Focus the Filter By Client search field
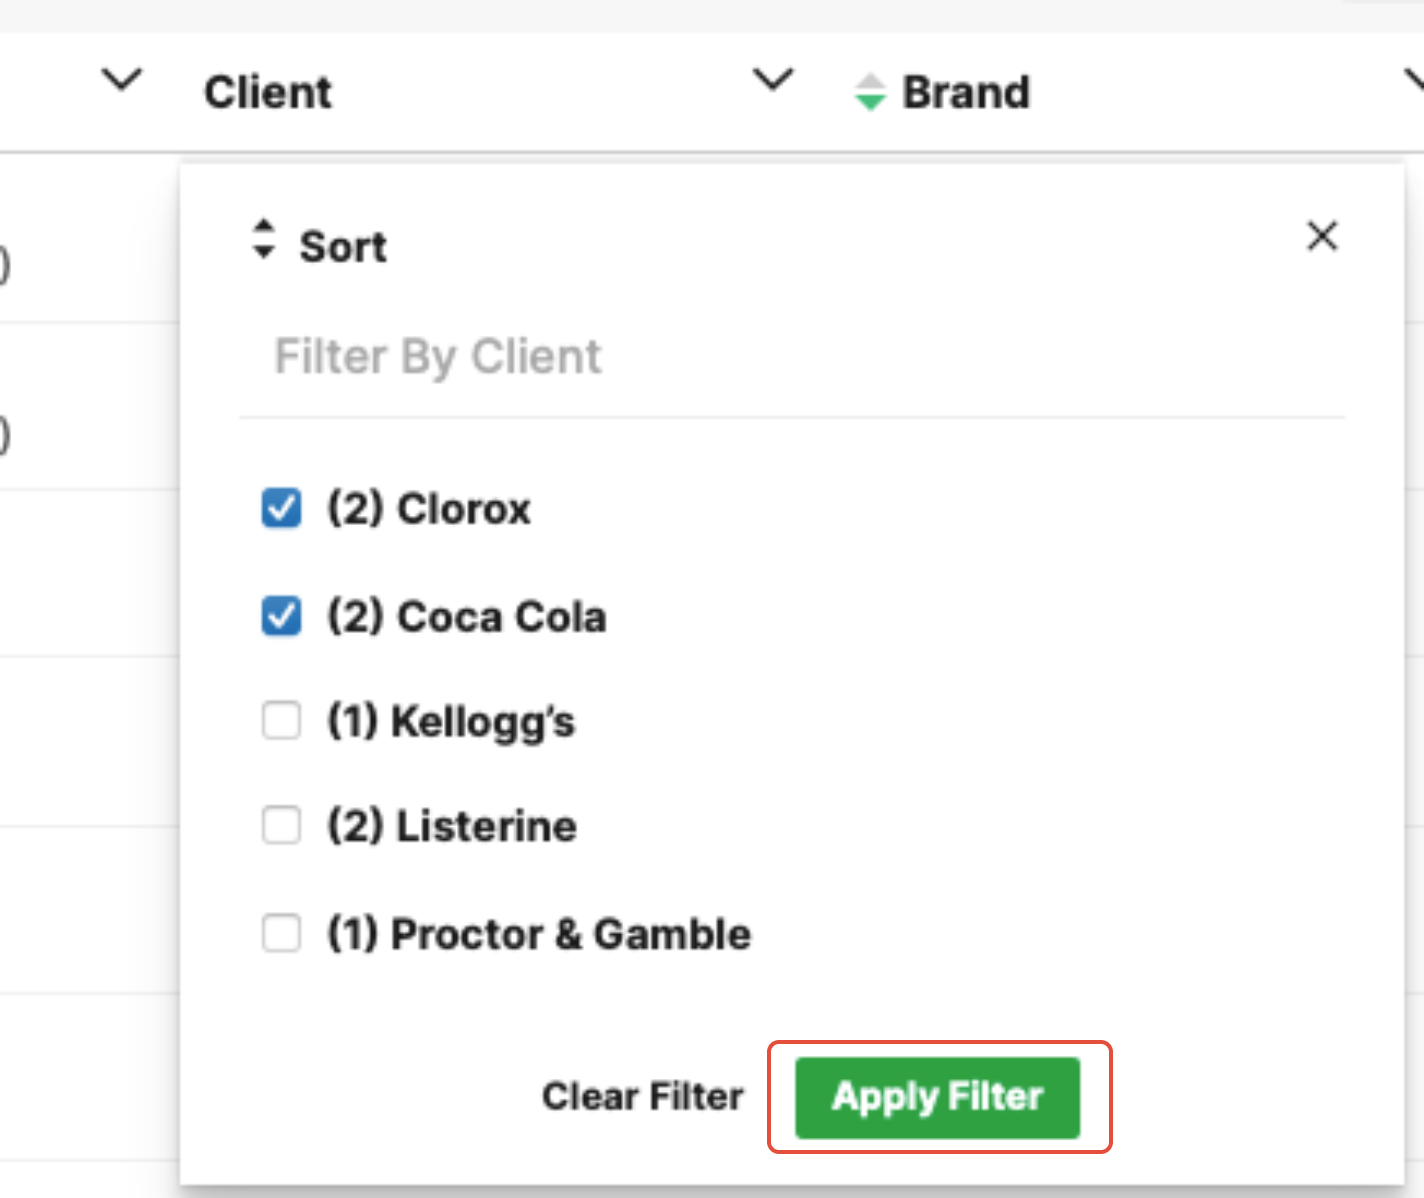Screen dimensions: 1424x1198 [x=790, y=357]
